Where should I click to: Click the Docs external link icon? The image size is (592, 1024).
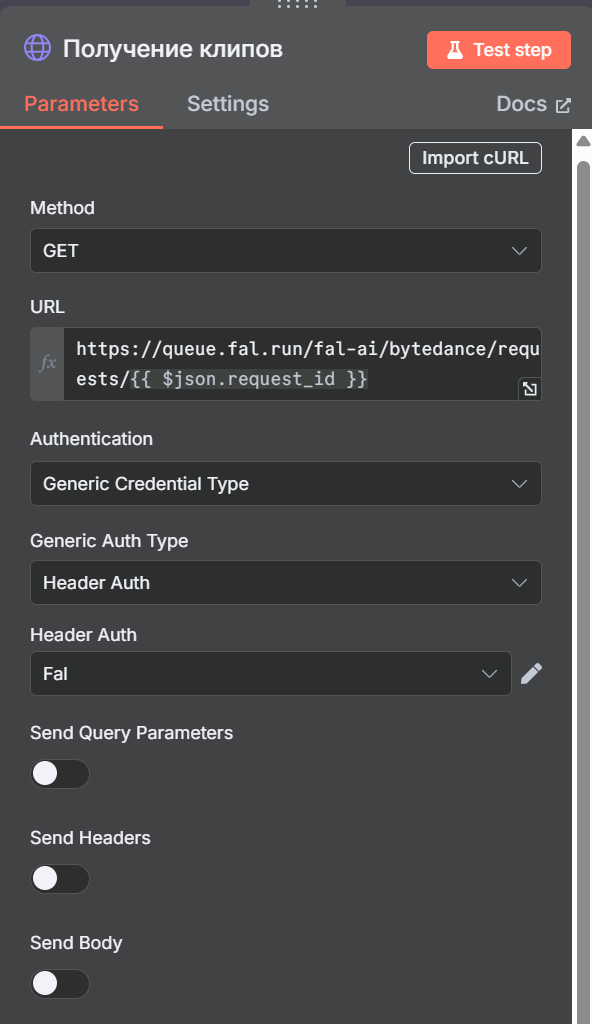click(x=563, y=105)
